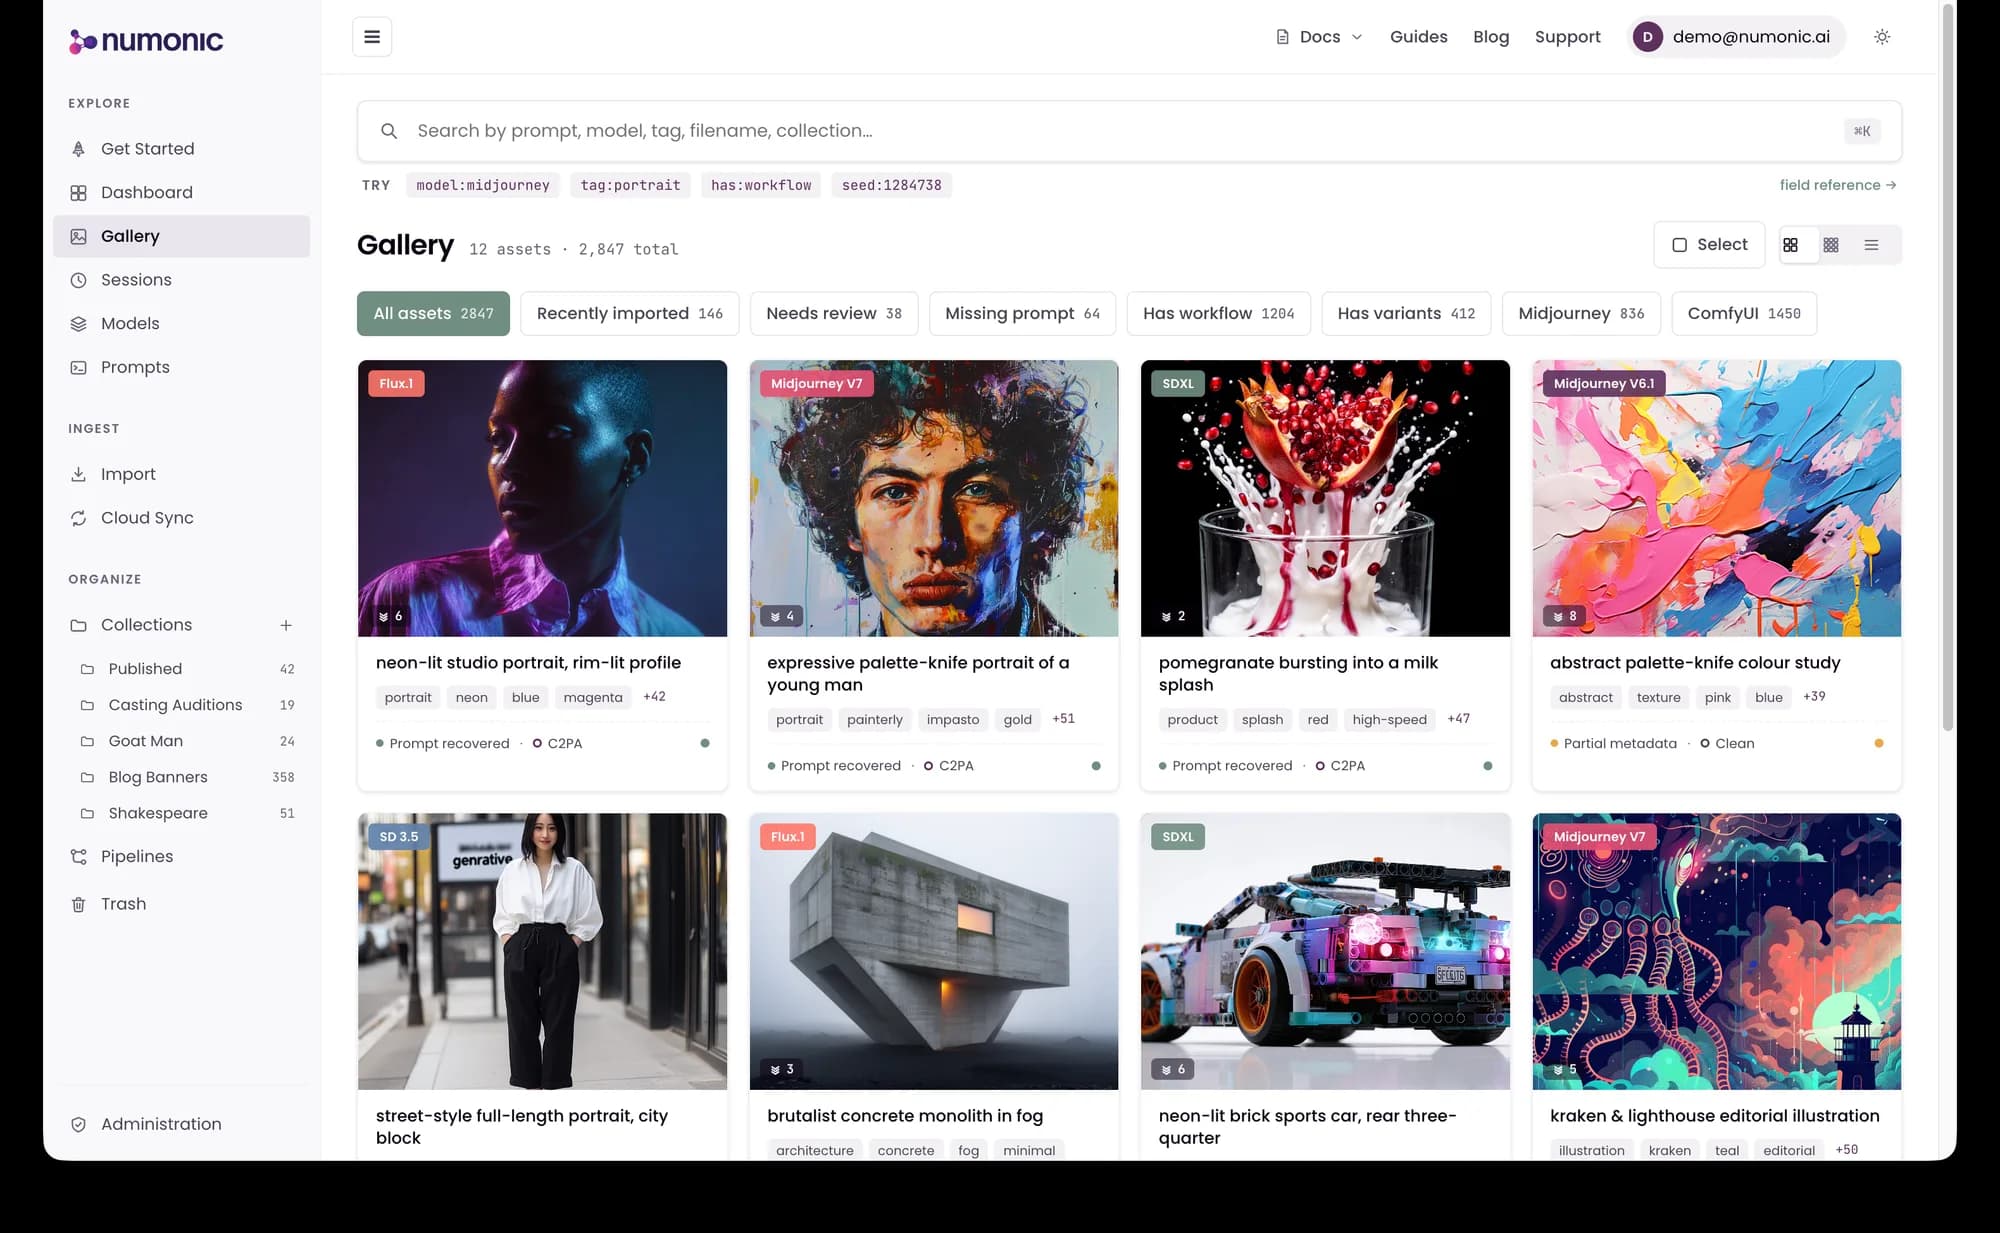
Task: Select the Has variants filter
Action: pos(1406,314)
